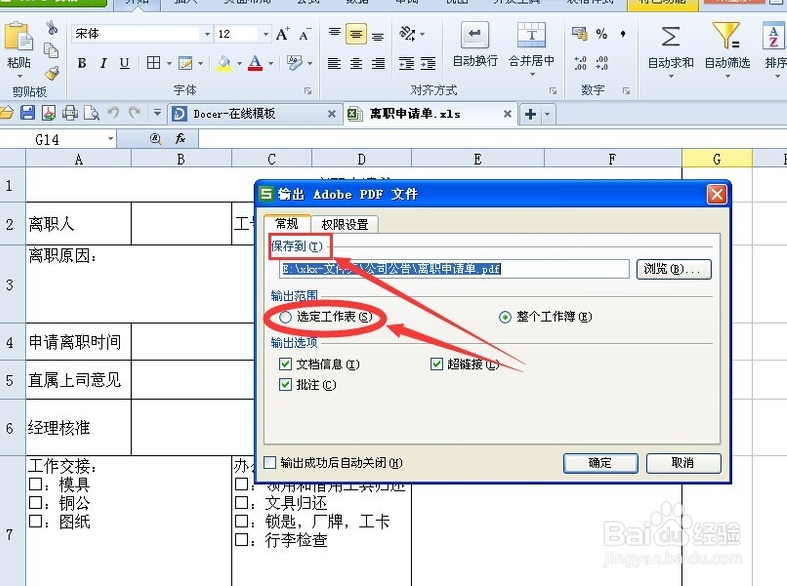787x586 pixels.
Task: Switch to the 常规 tab in dialog
Action: tap(287, 223)
